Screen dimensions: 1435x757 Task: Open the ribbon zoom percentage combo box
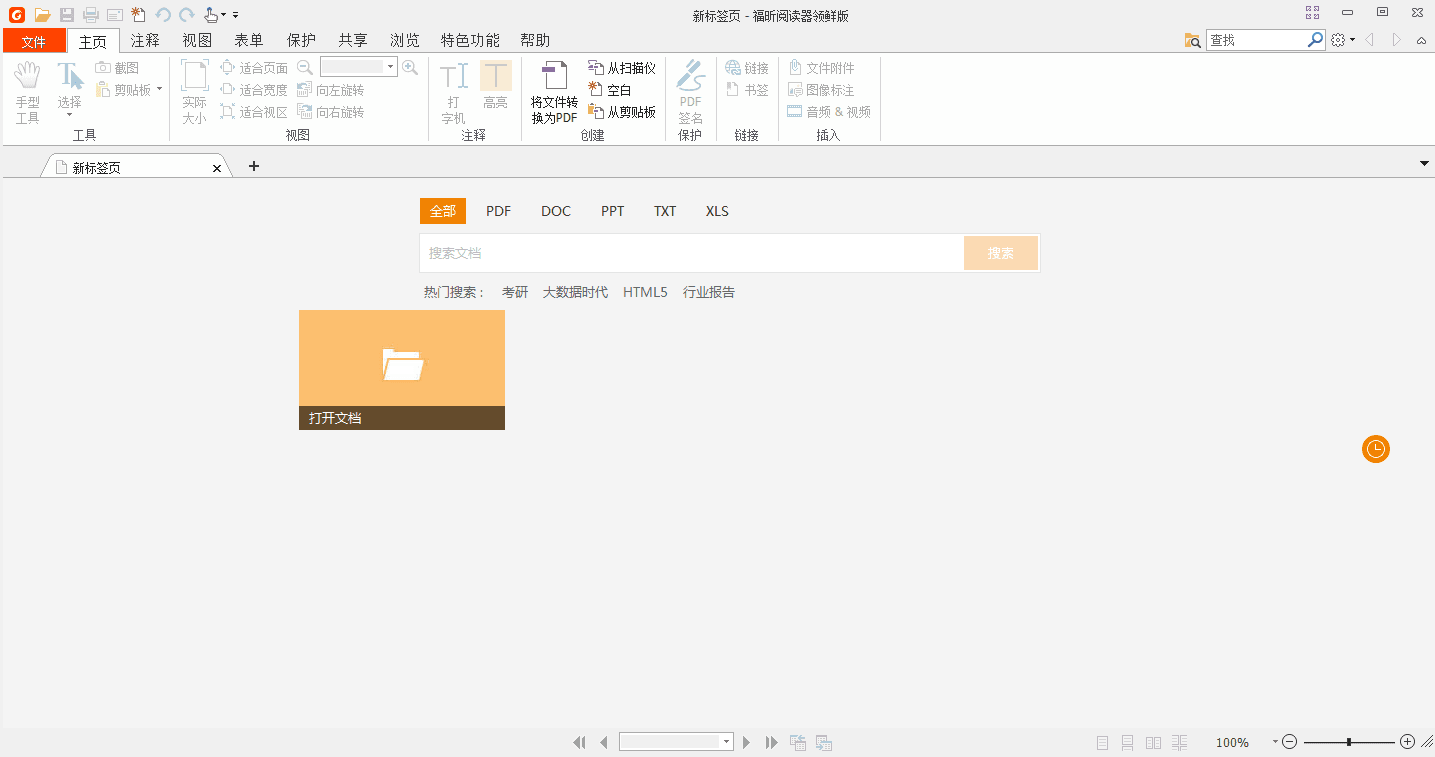(359, 67)
